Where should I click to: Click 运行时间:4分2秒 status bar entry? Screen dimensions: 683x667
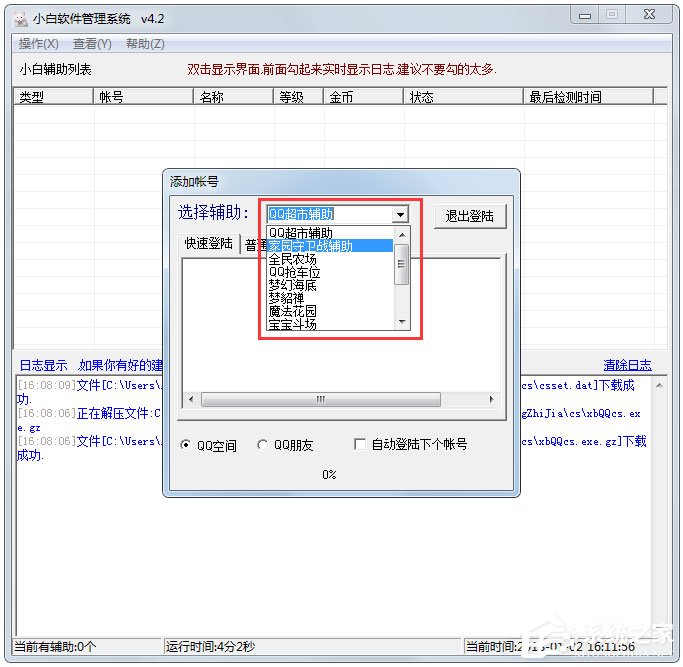[312, 647]
